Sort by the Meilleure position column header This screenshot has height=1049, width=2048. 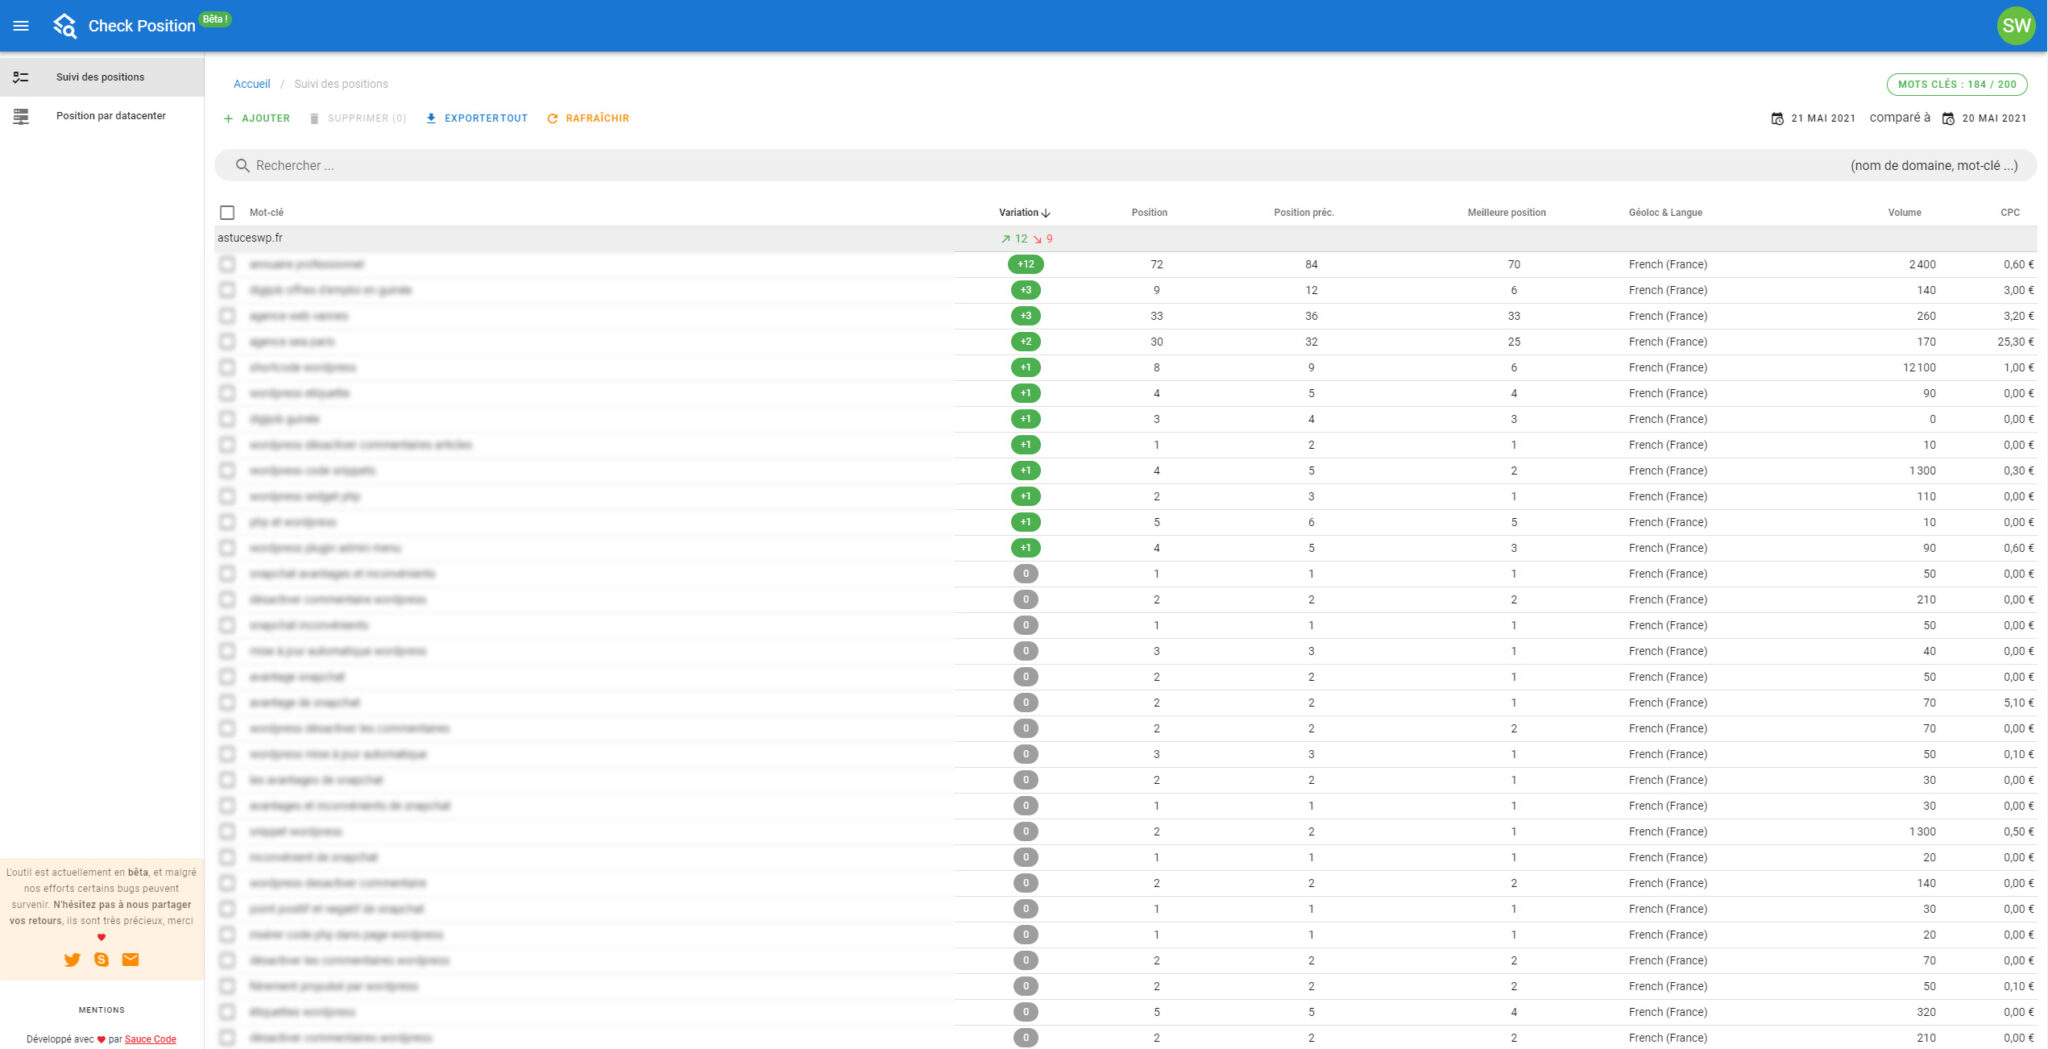1506,213
